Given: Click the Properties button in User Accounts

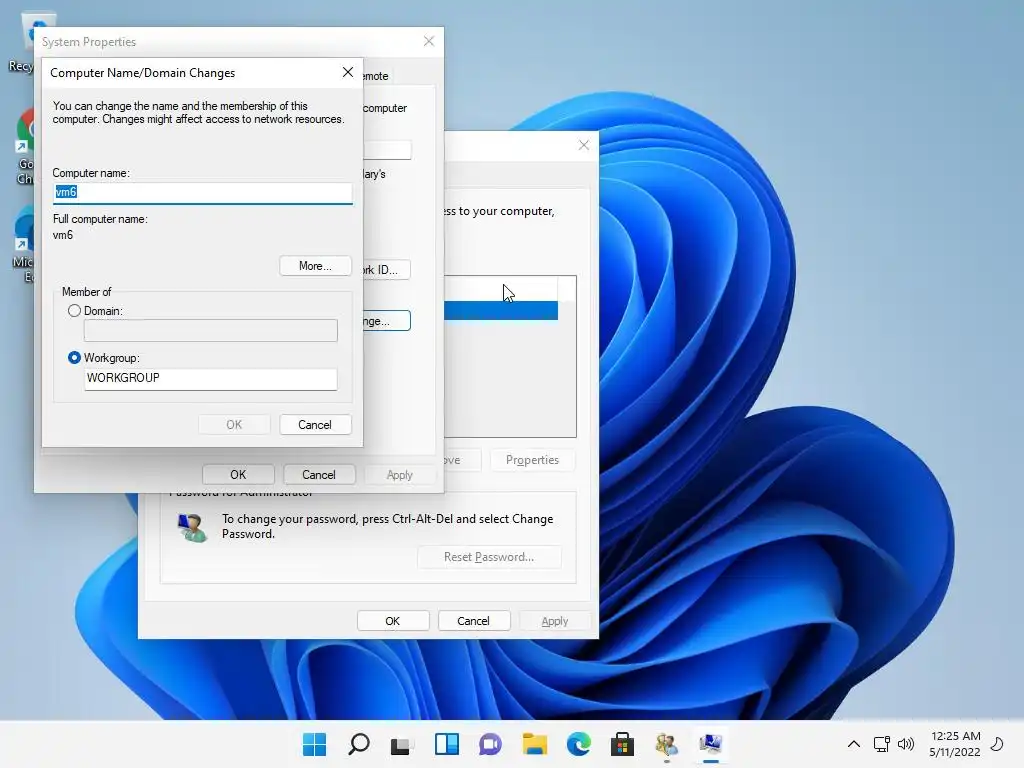Looking at the screenshot, I should click(x=532, y=460).
